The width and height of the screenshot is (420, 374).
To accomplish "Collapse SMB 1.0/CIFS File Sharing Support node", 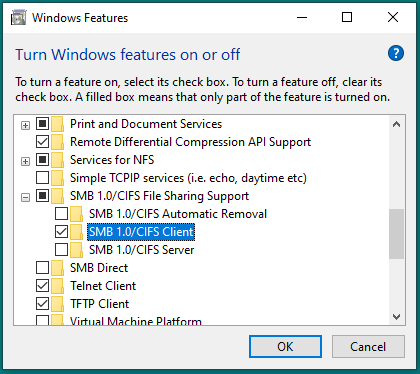I will coord(25,198).
